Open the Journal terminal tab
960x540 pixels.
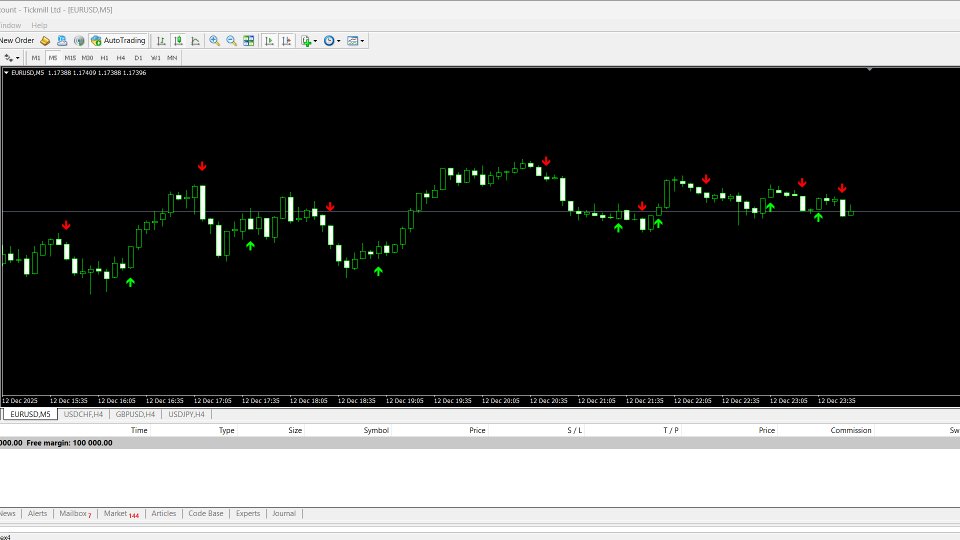click(x=284, y=514)
